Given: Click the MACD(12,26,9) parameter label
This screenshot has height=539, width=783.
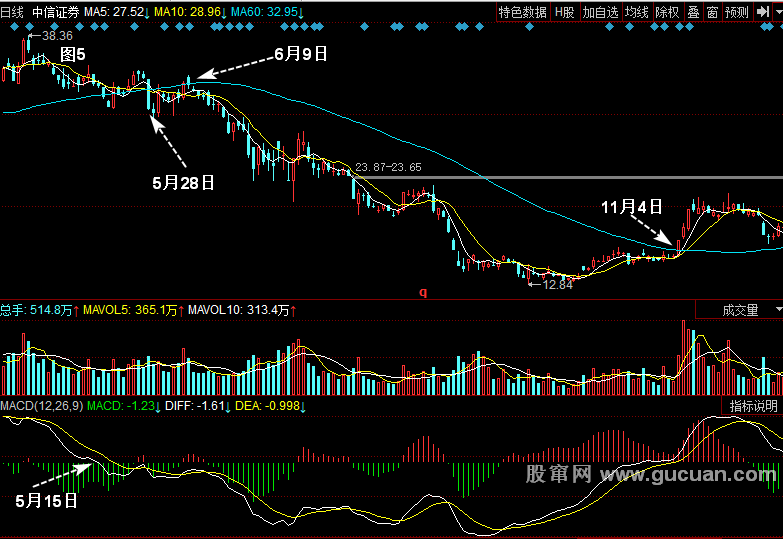Looking at the screenshot, I should click(42, 406).
